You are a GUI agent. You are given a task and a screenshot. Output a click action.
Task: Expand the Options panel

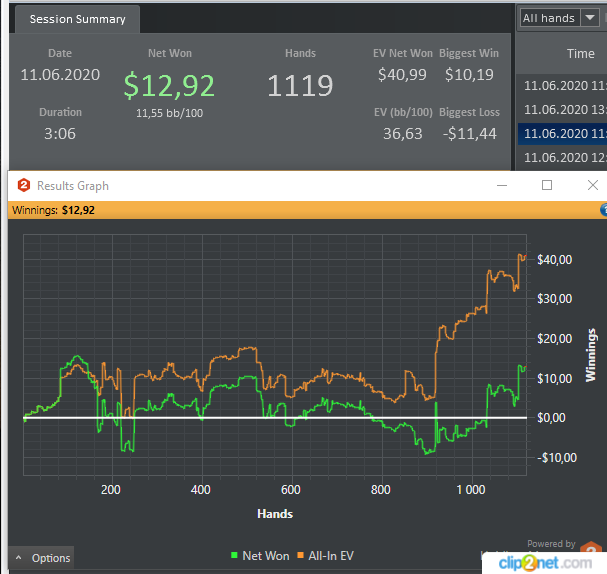pos(41,558)
